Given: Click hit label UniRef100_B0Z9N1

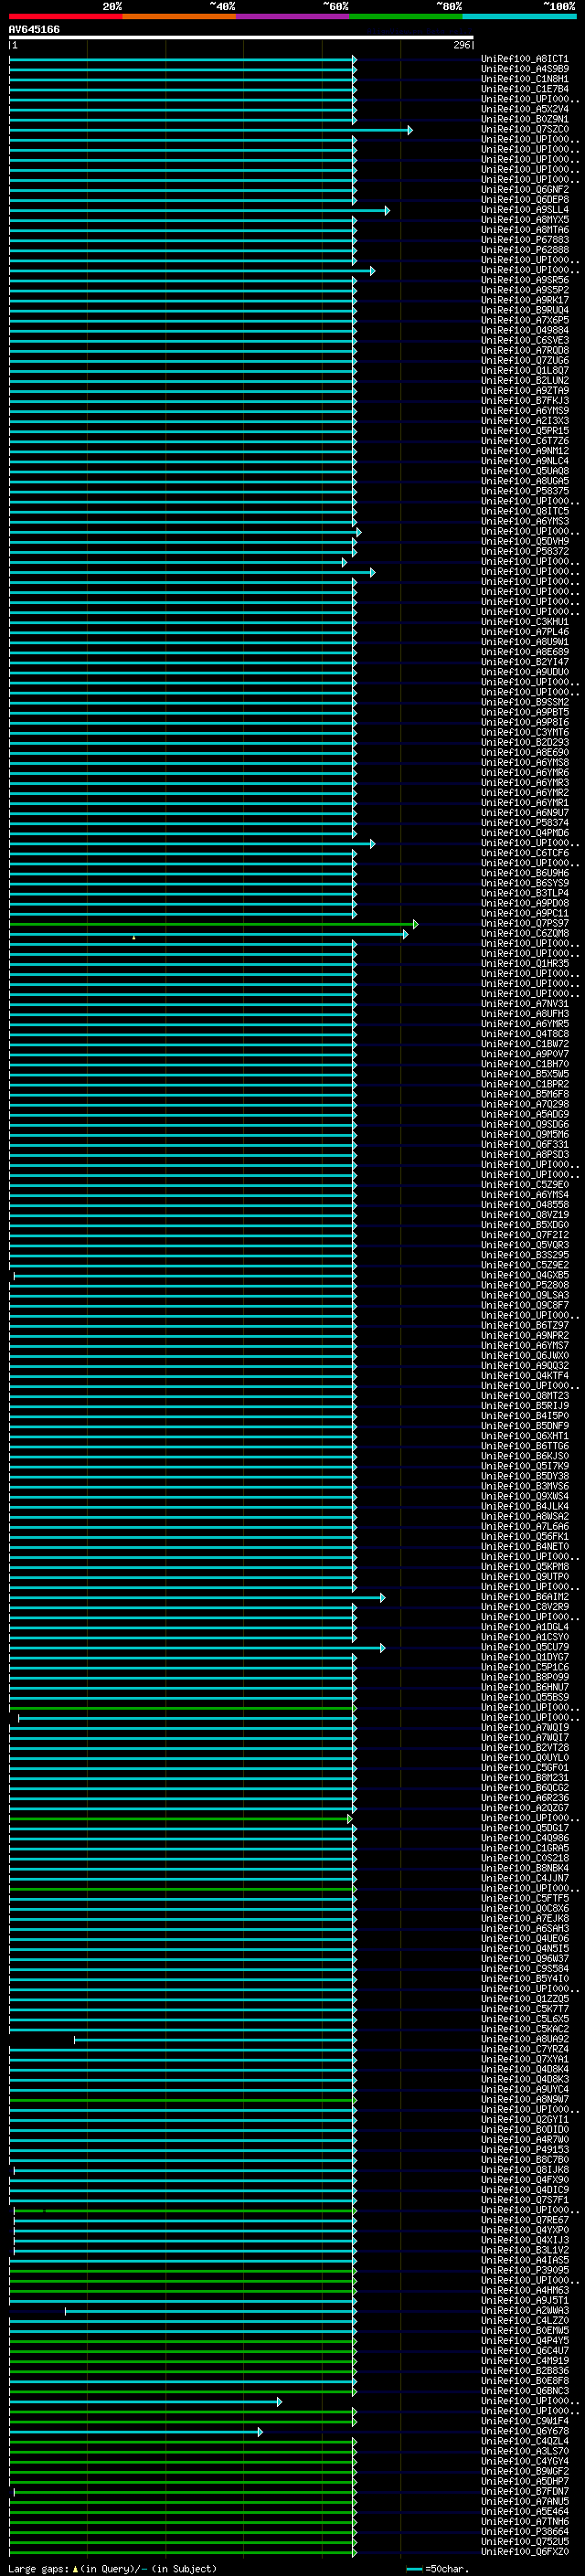Looking at the screenshot, I should click(524, 119).
